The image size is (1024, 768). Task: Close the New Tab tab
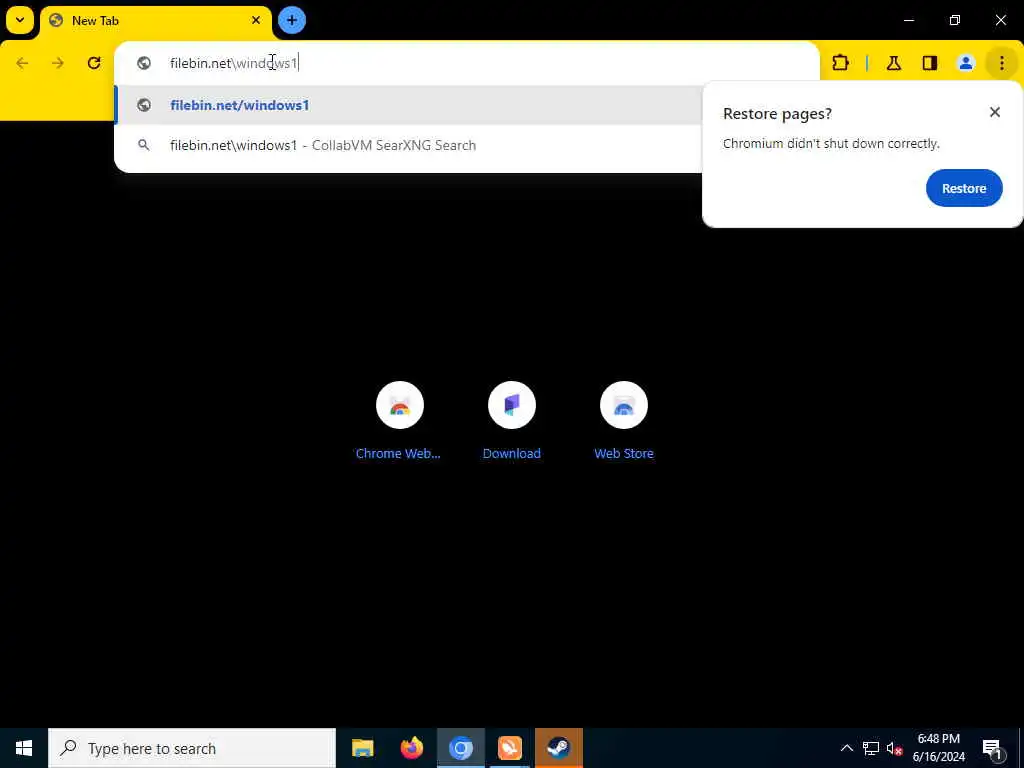[x=256, y=20]
